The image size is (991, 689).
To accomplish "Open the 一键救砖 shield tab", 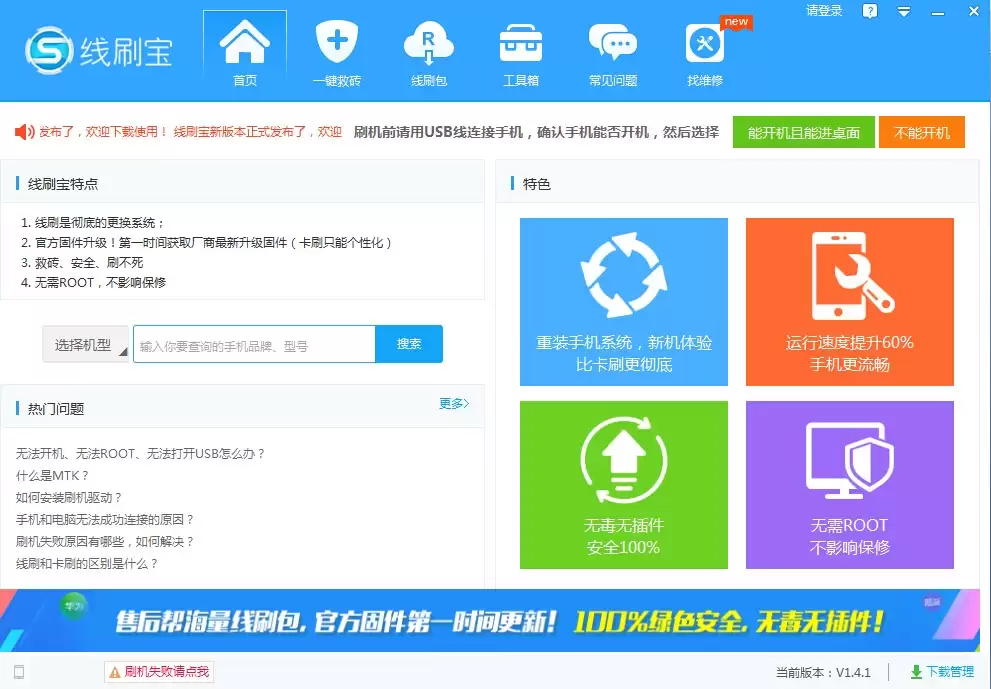I will [337, 54].
